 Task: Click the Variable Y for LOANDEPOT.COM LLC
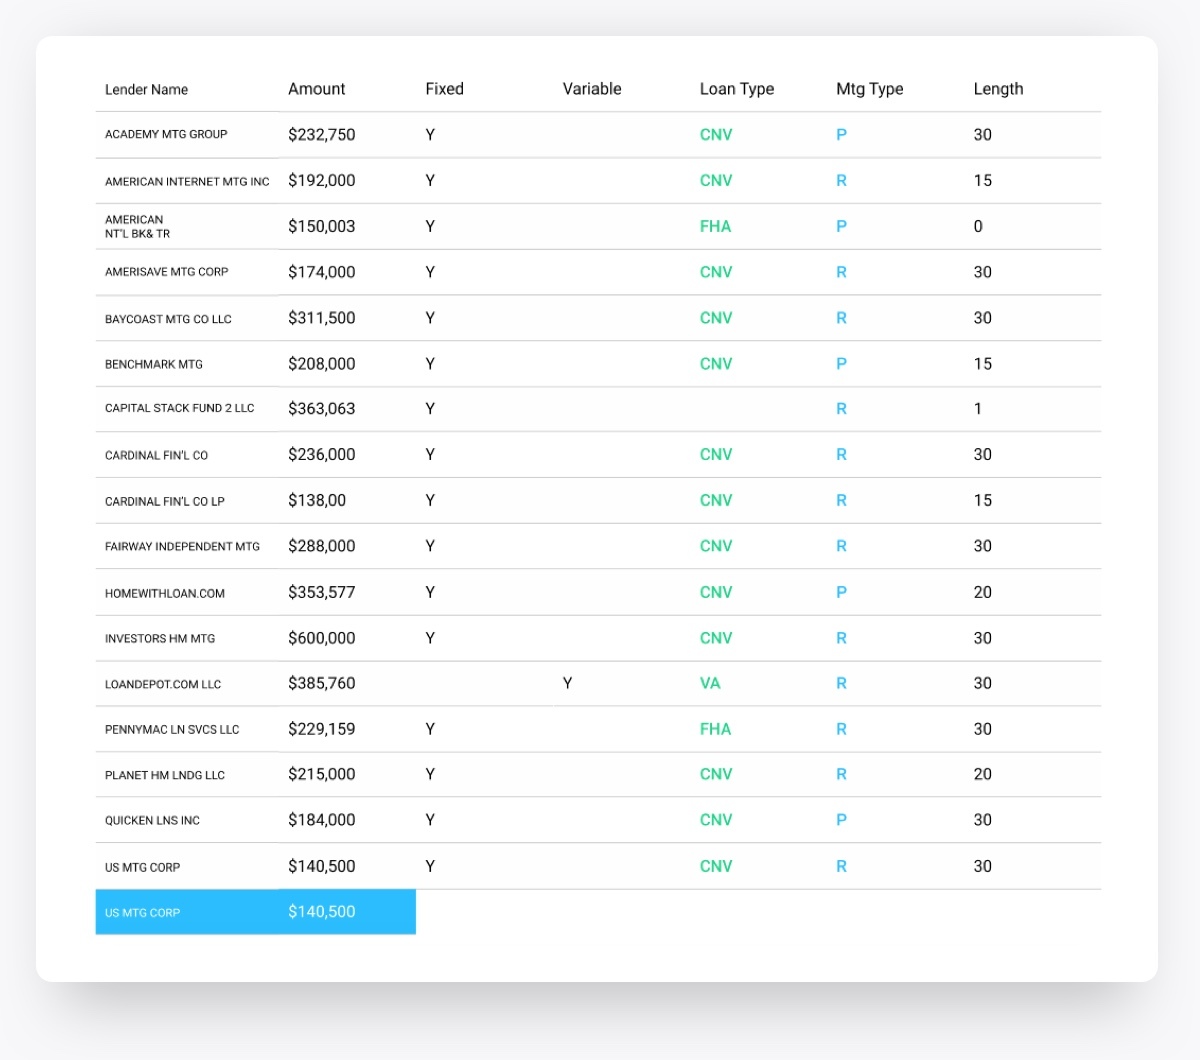(x=567, y=683)
